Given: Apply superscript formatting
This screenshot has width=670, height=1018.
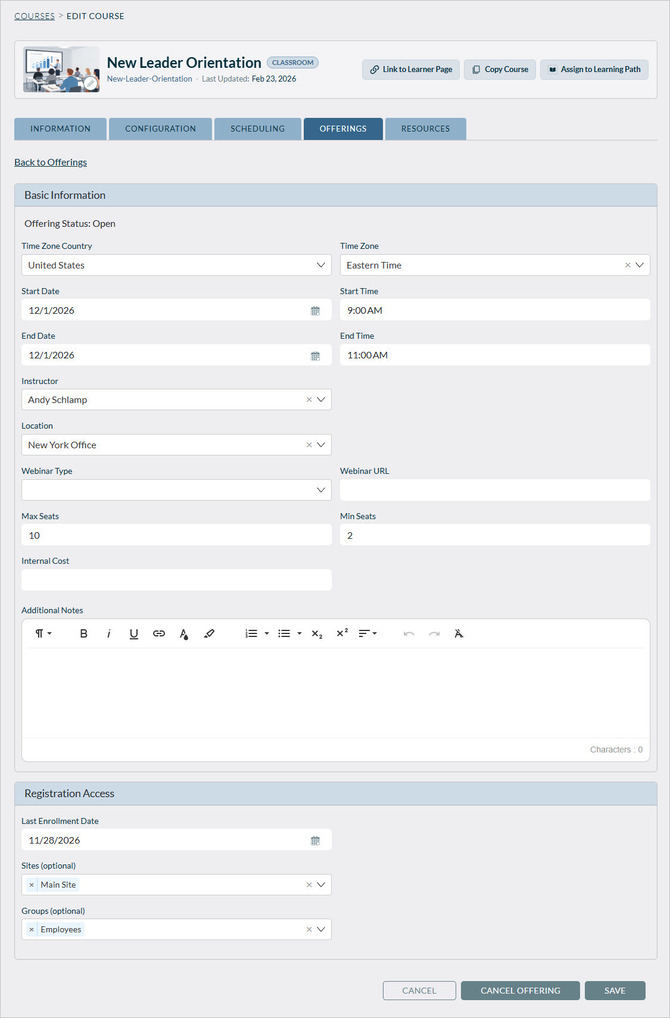Looking at the screenshot, I should click(342, 634).
